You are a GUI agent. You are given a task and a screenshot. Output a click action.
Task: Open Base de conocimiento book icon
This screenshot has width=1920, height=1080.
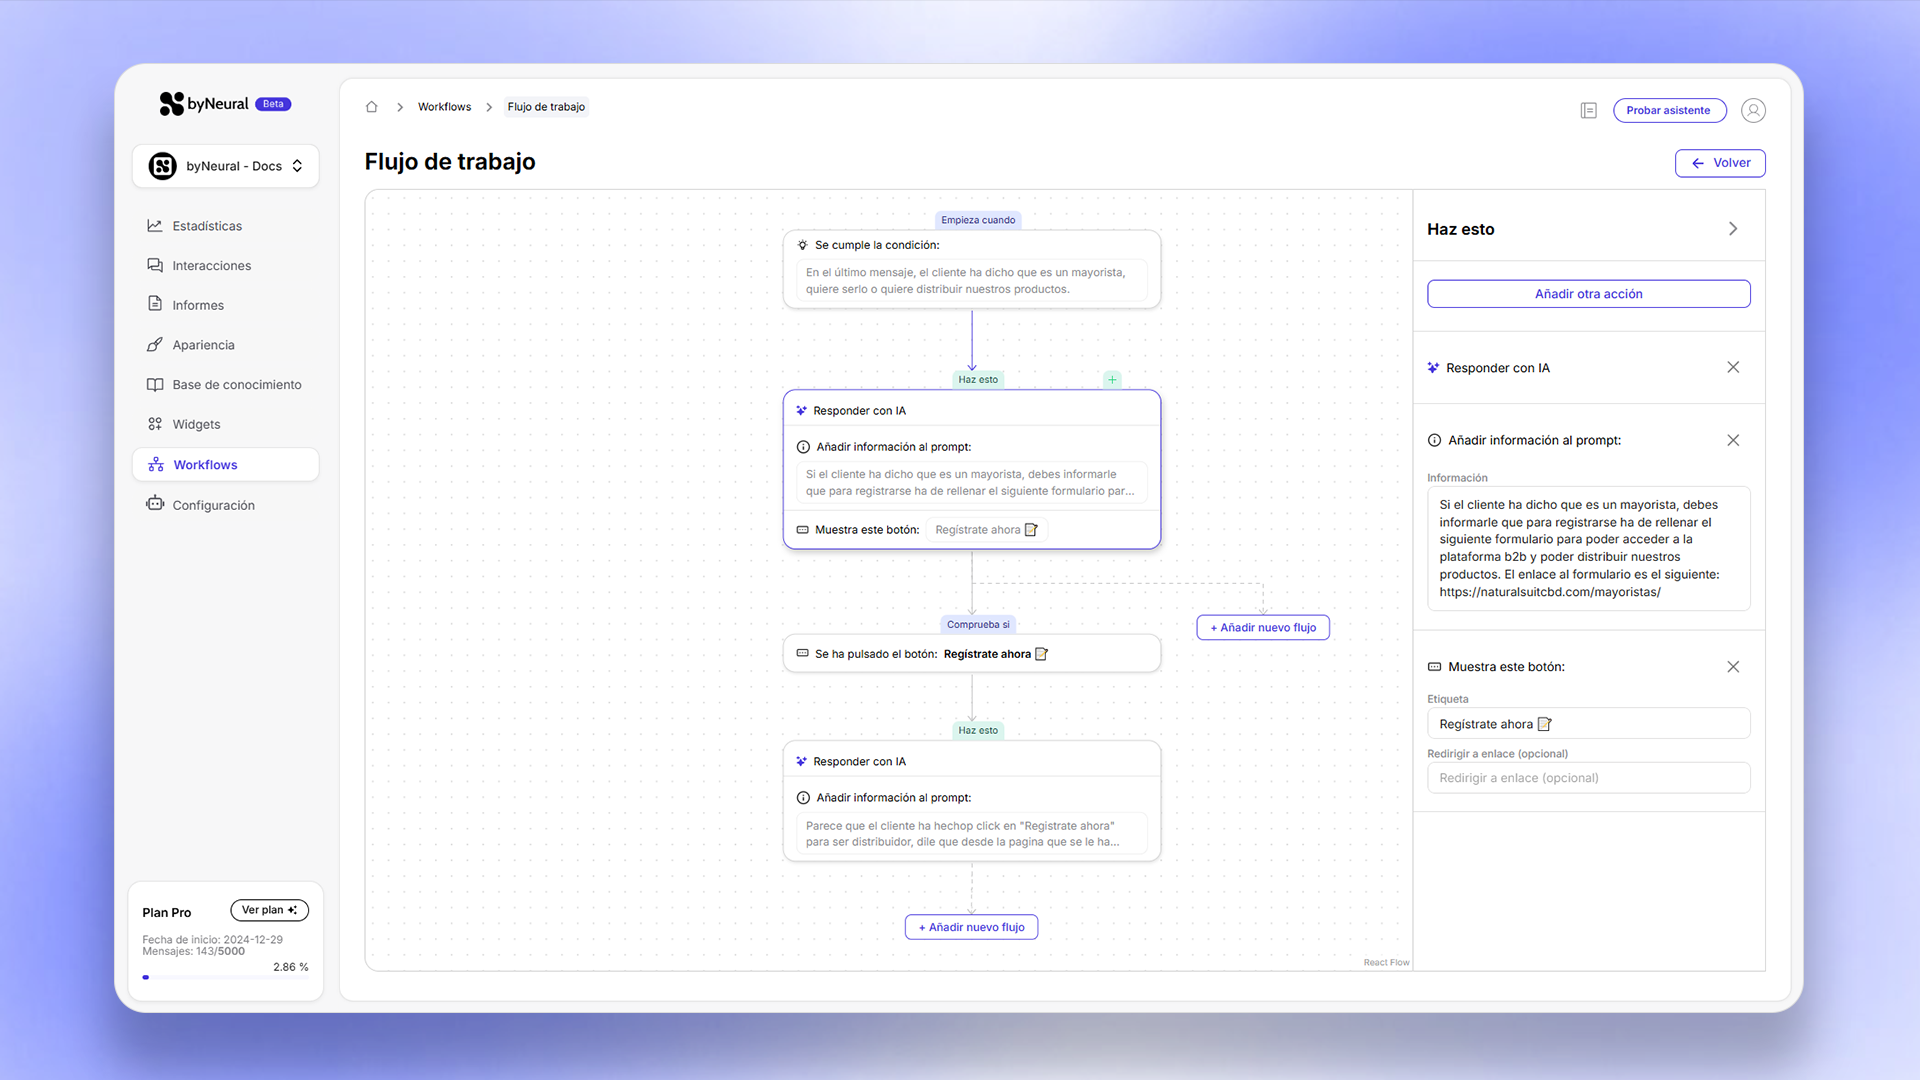click(156, 384)
